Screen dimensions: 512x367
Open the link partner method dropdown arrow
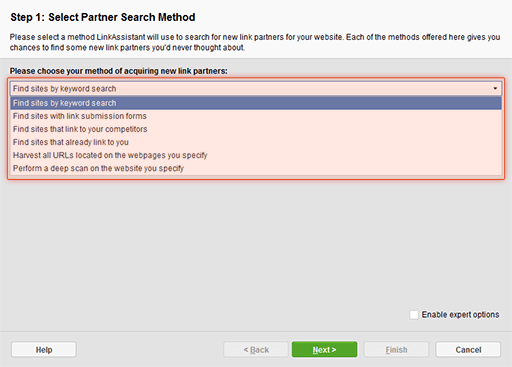[x=495, y=88]
